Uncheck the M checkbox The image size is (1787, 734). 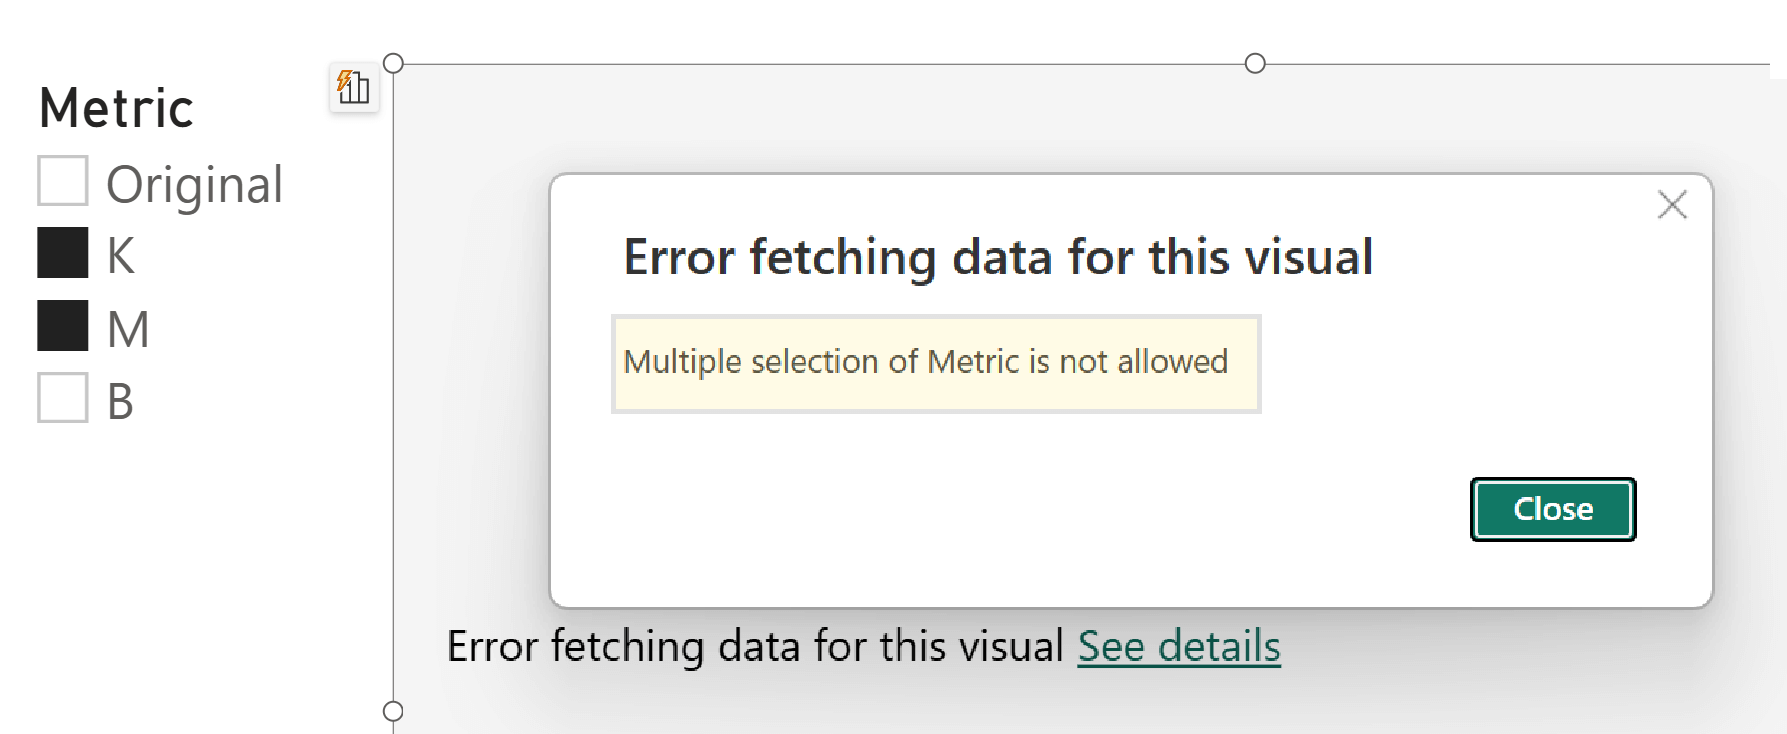pos(63,326)
